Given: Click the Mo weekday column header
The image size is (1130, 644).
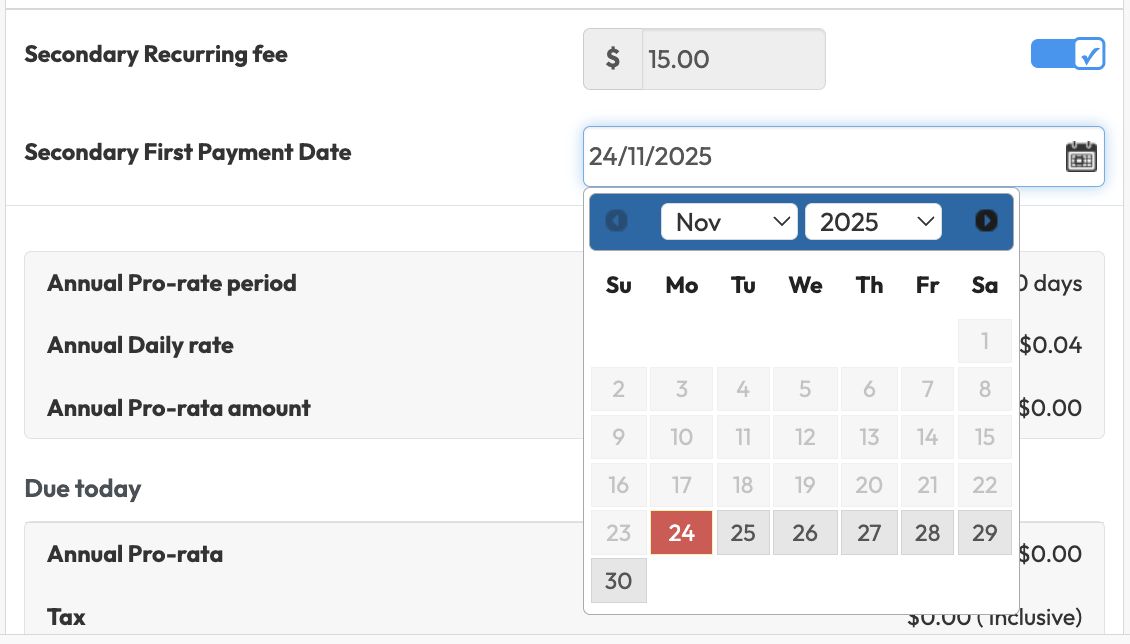Looking at the screenshot, I should [681, 286].
